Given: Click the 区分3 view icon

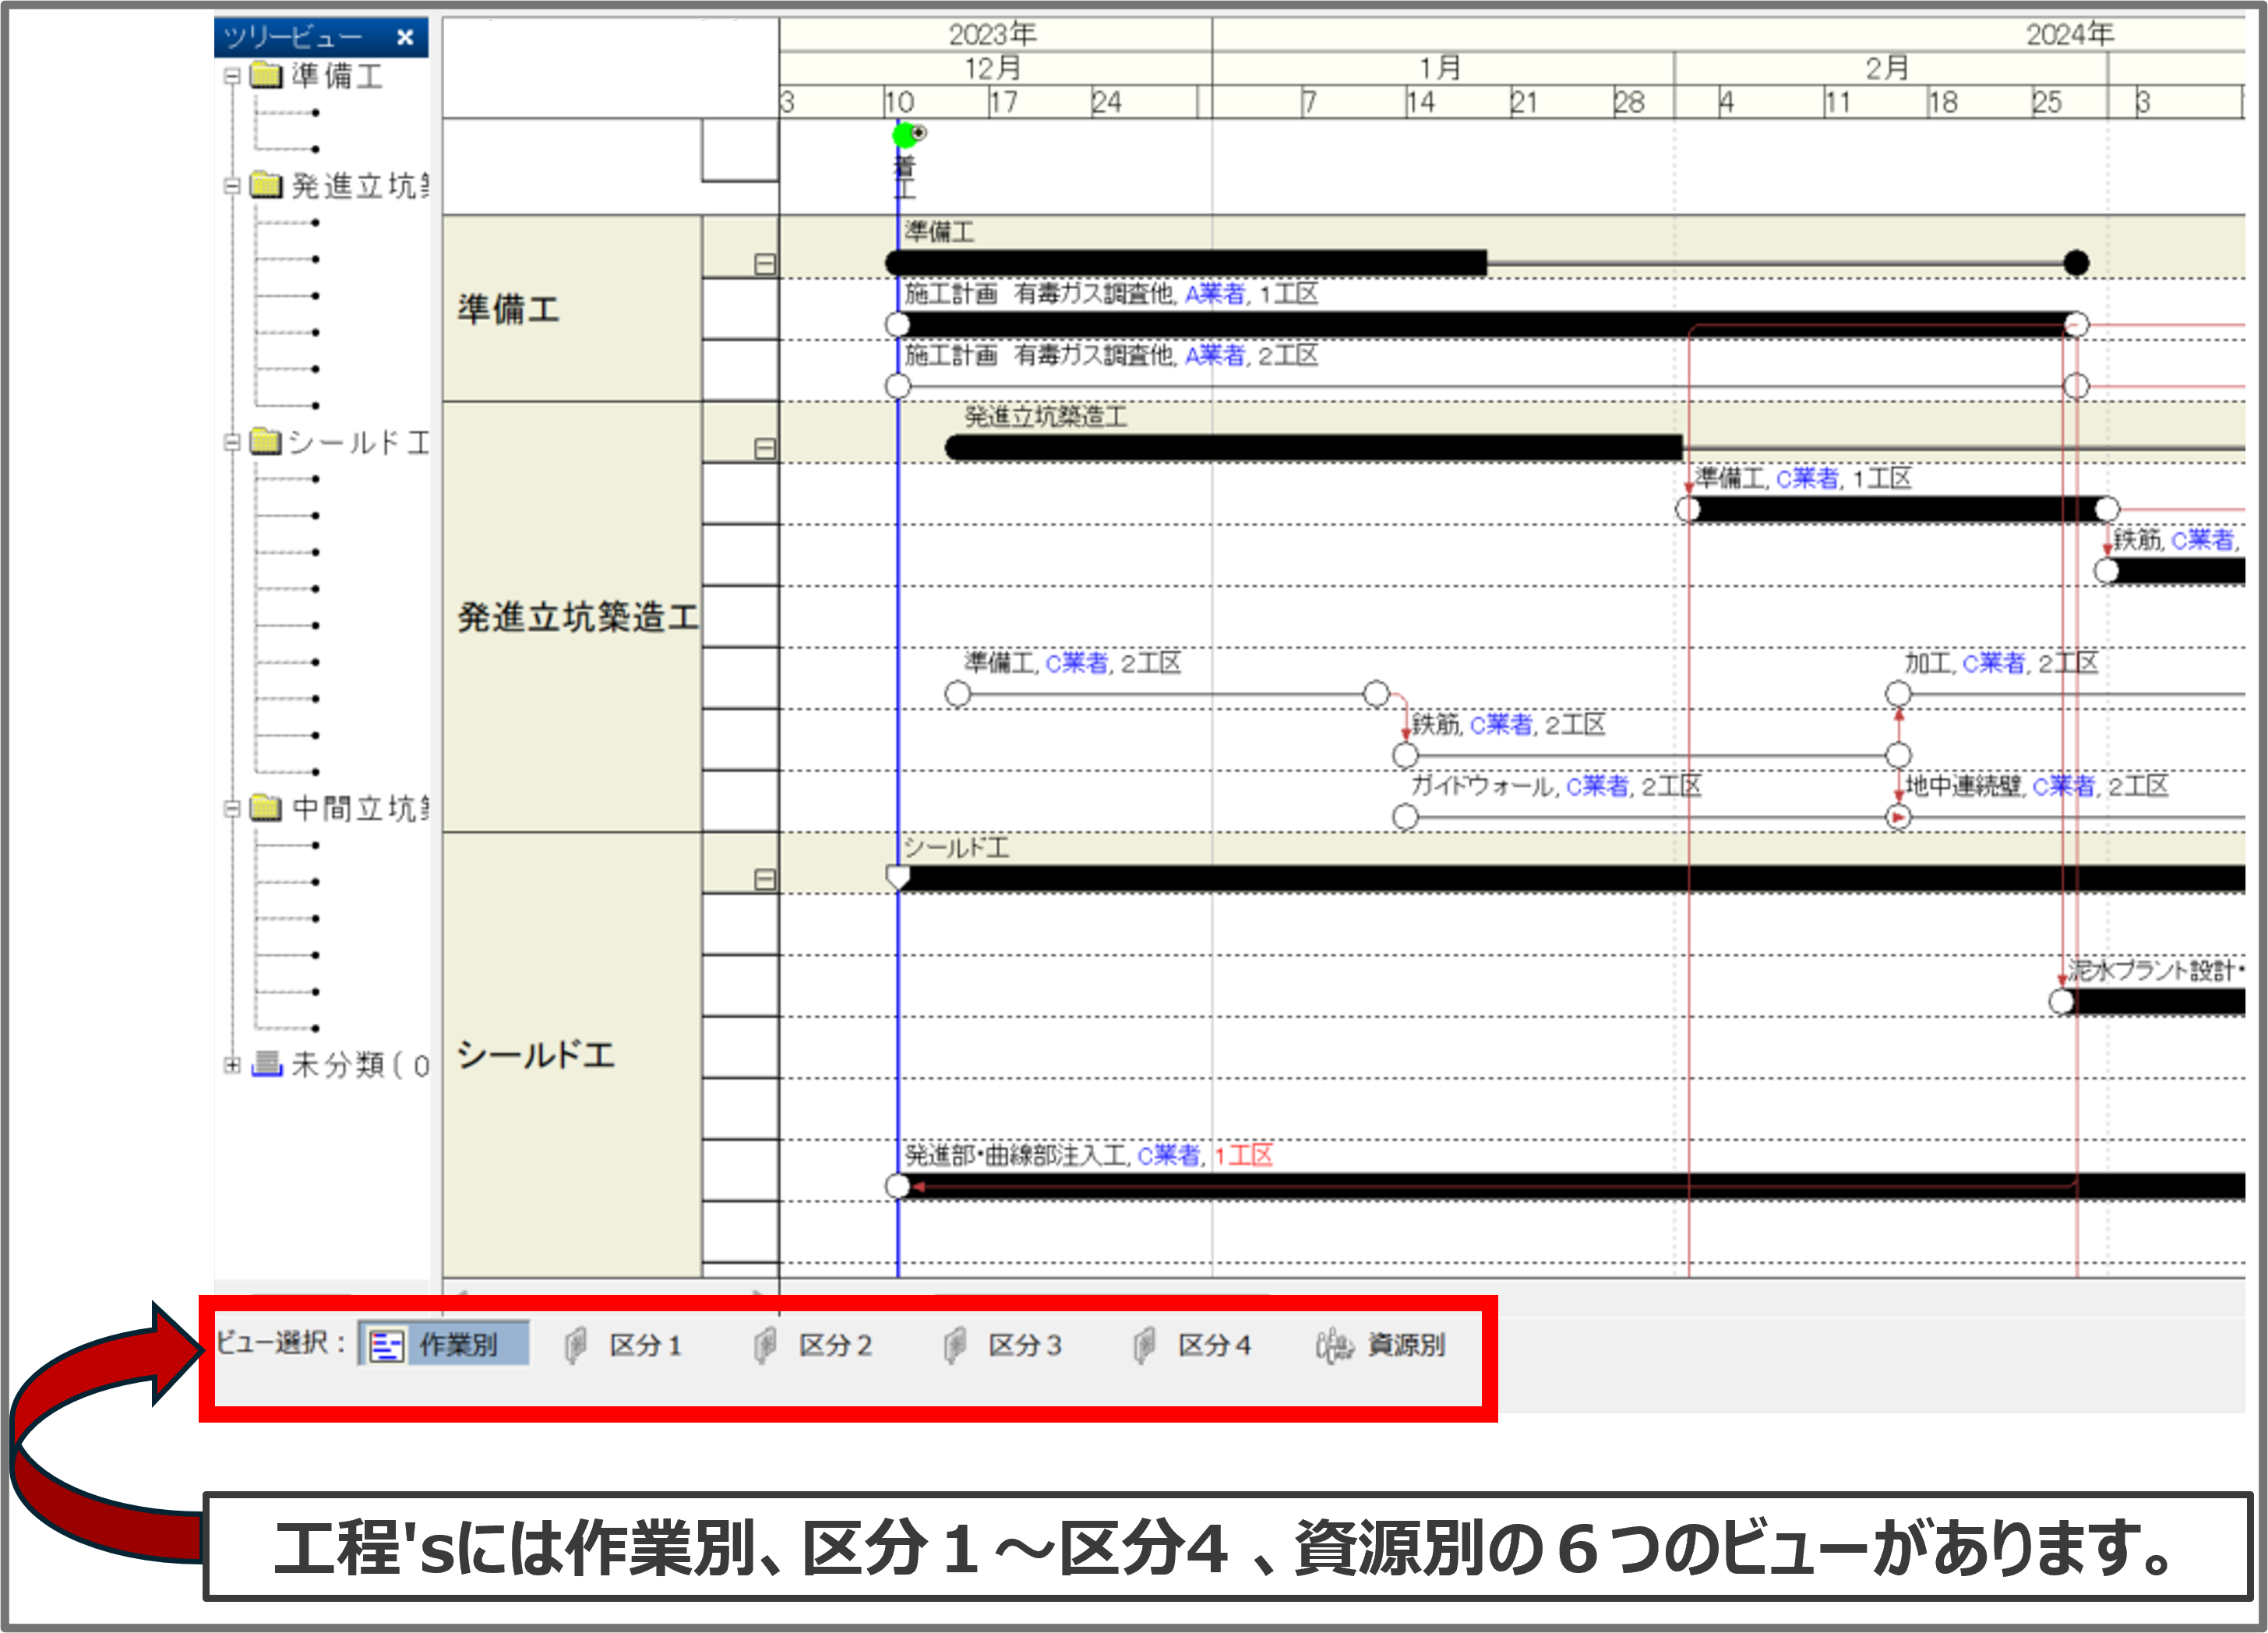Looking at the screenshot, I should click(955, 1345).
